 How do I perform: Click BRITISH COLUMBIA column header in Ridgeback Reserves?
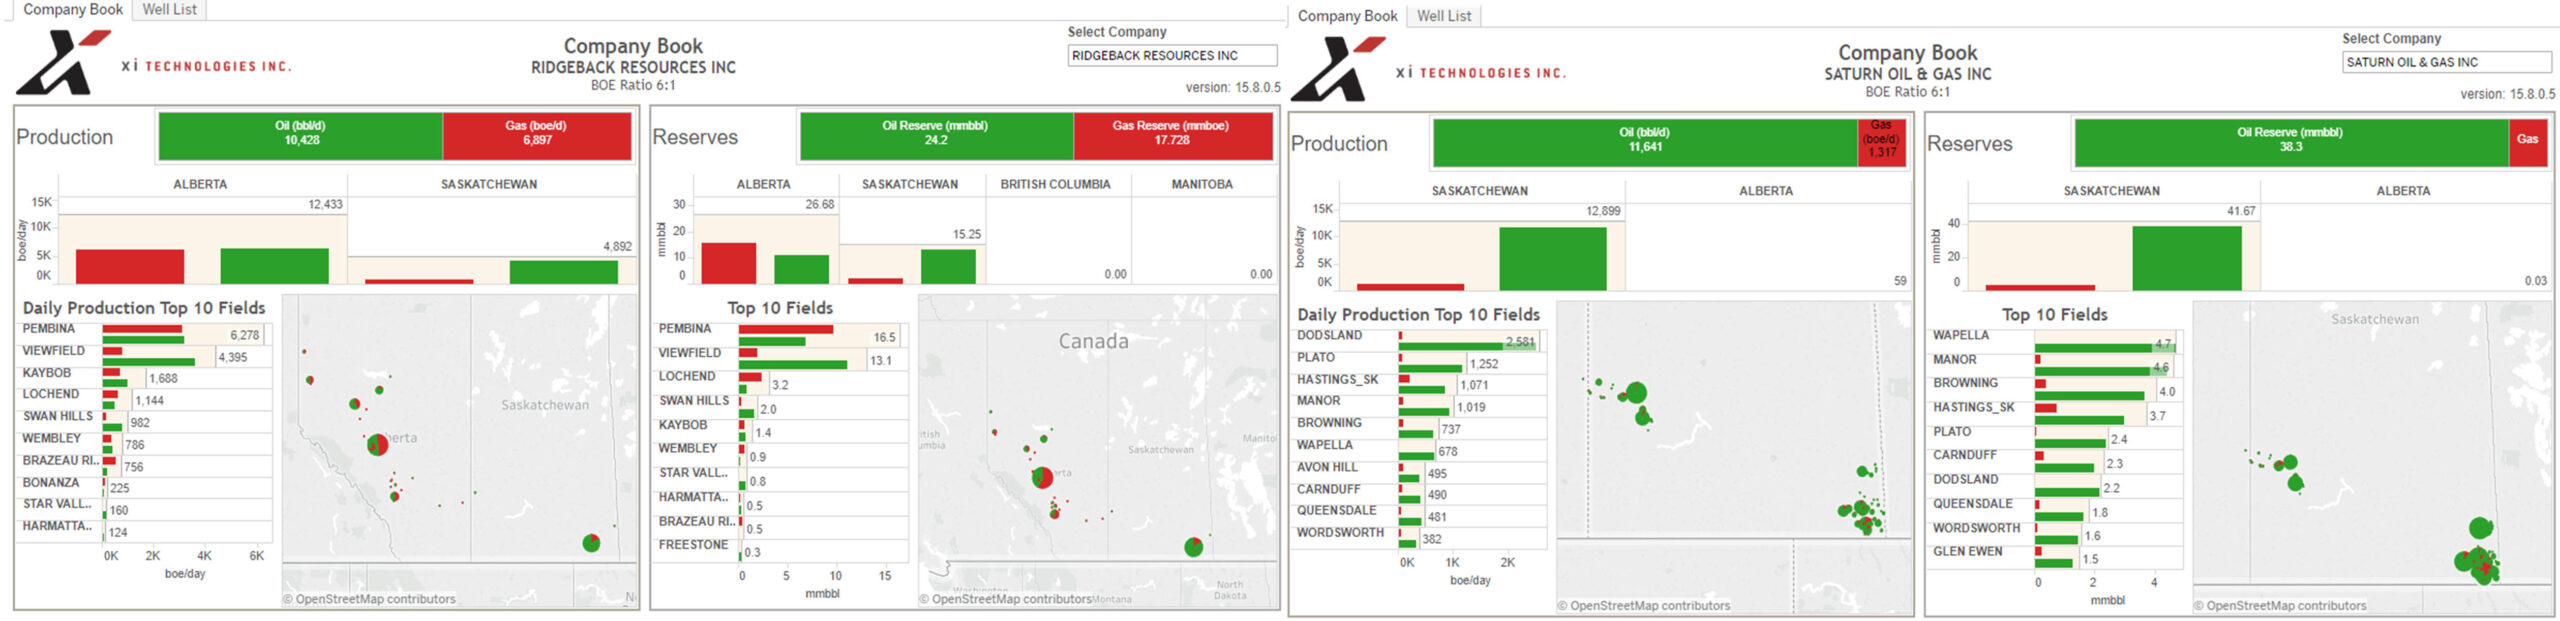(1055, 185)
